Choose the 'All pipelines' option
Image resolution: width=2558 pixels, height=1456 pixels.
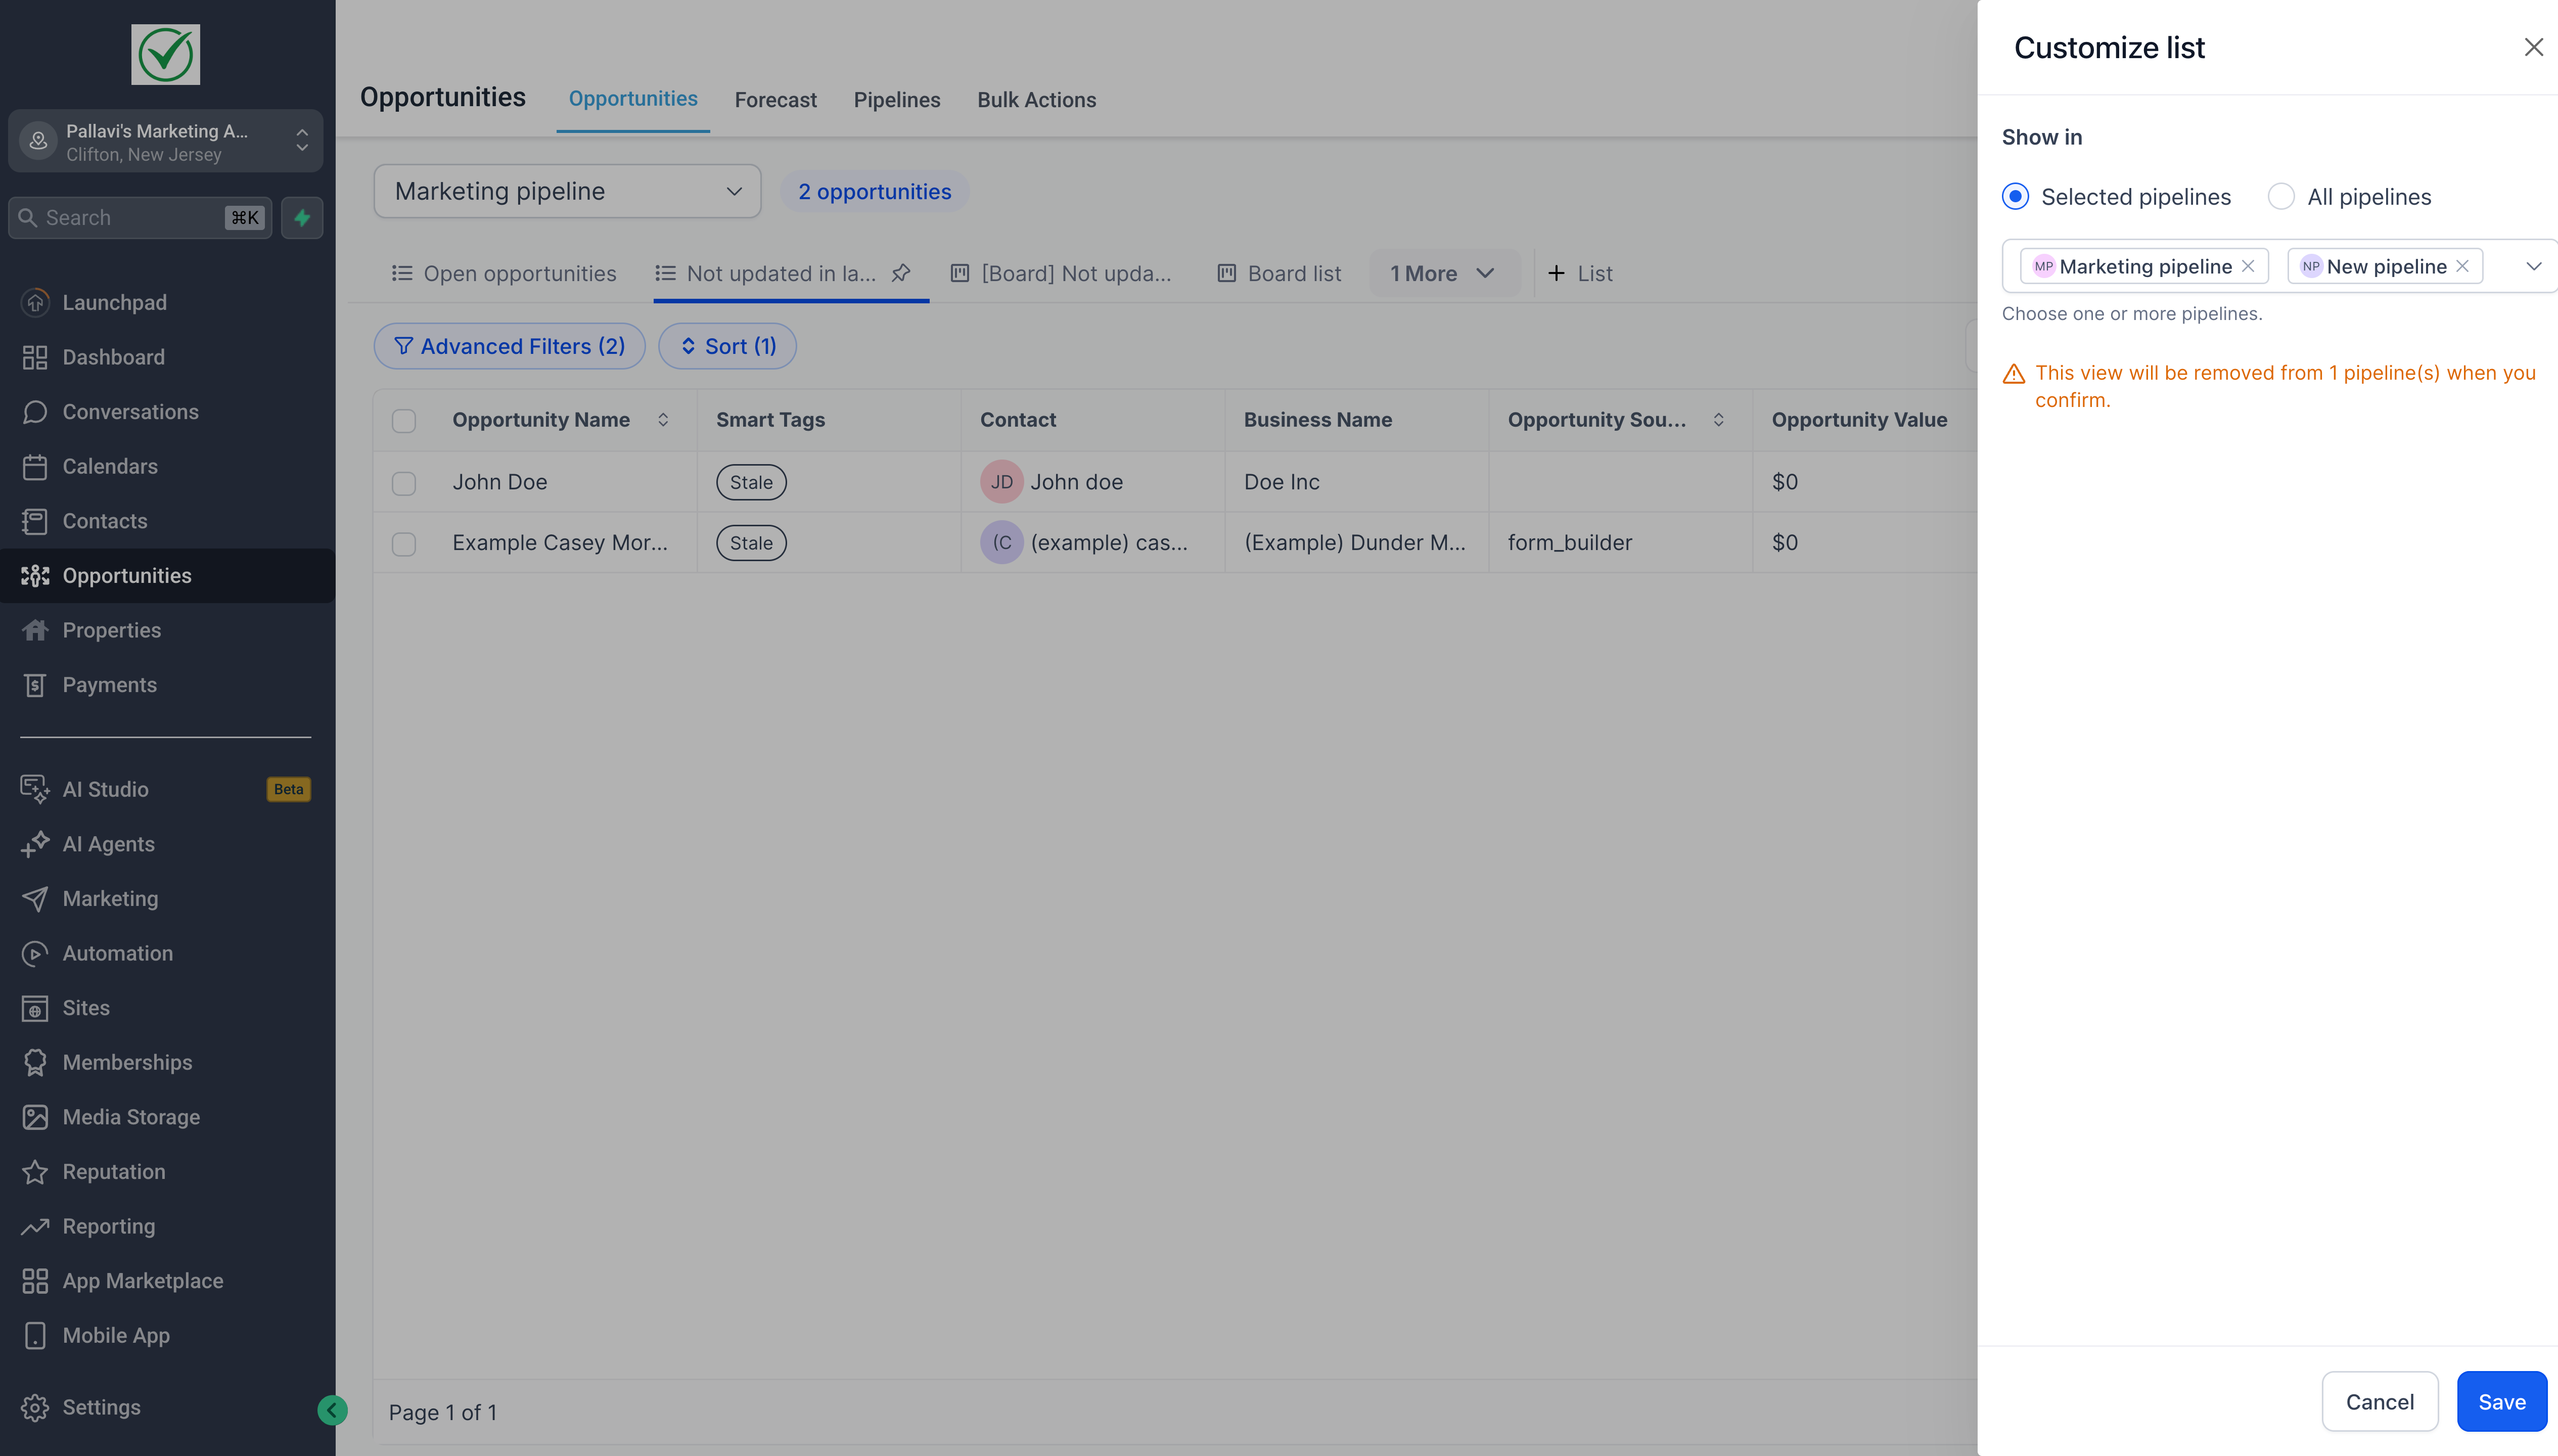2281,196
